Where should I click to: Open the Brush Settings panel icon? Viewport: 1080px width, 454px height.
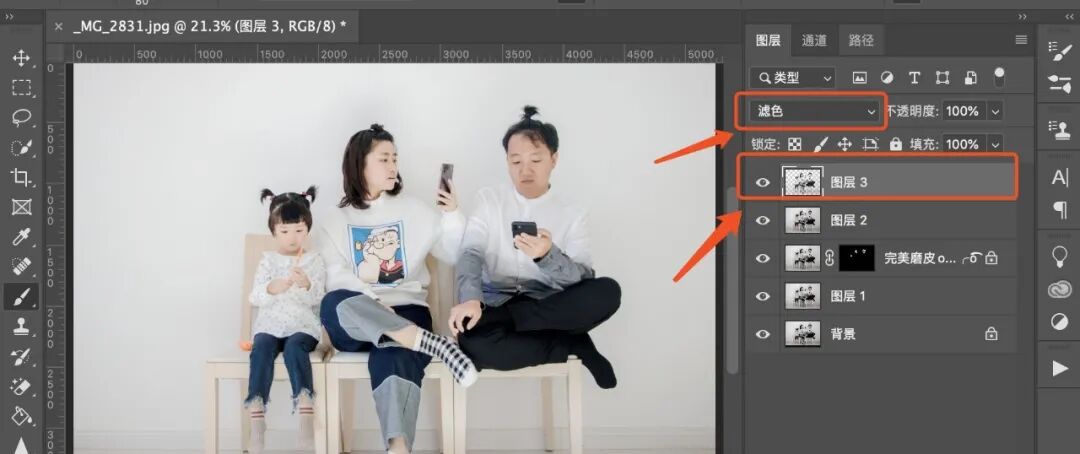point(1059,51)
